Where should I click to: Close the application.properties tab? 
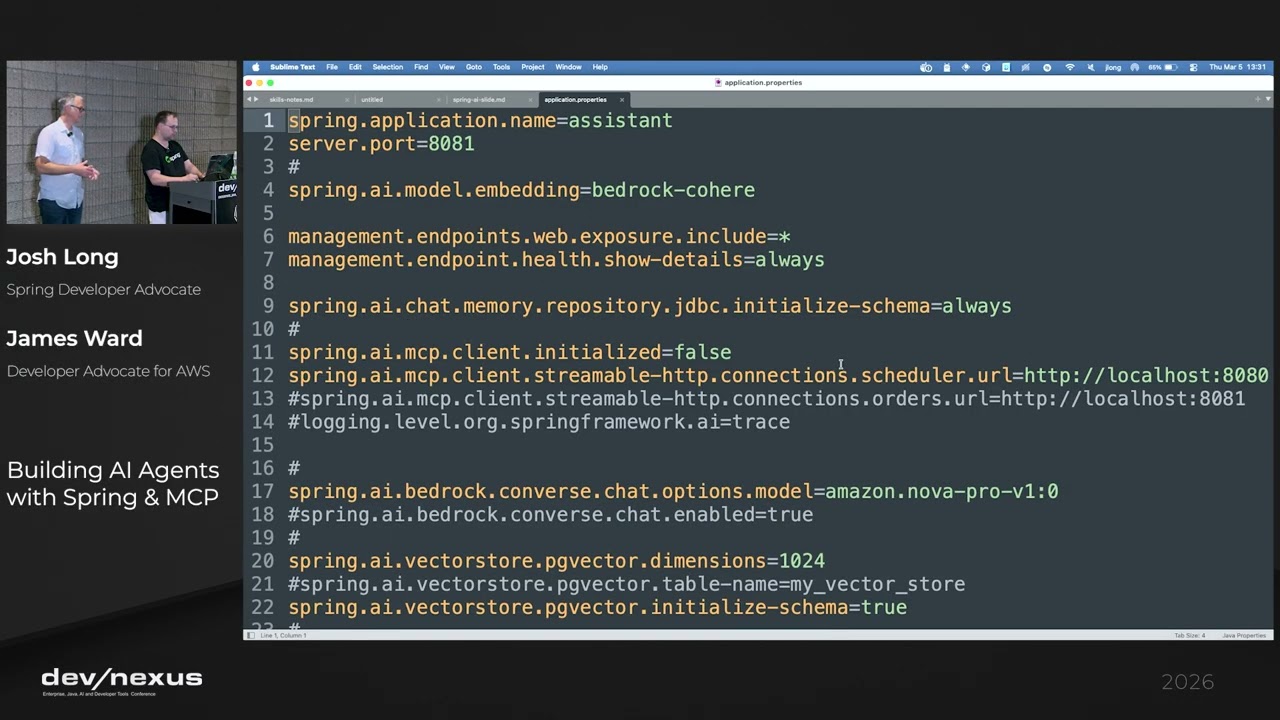pos(622,100)
